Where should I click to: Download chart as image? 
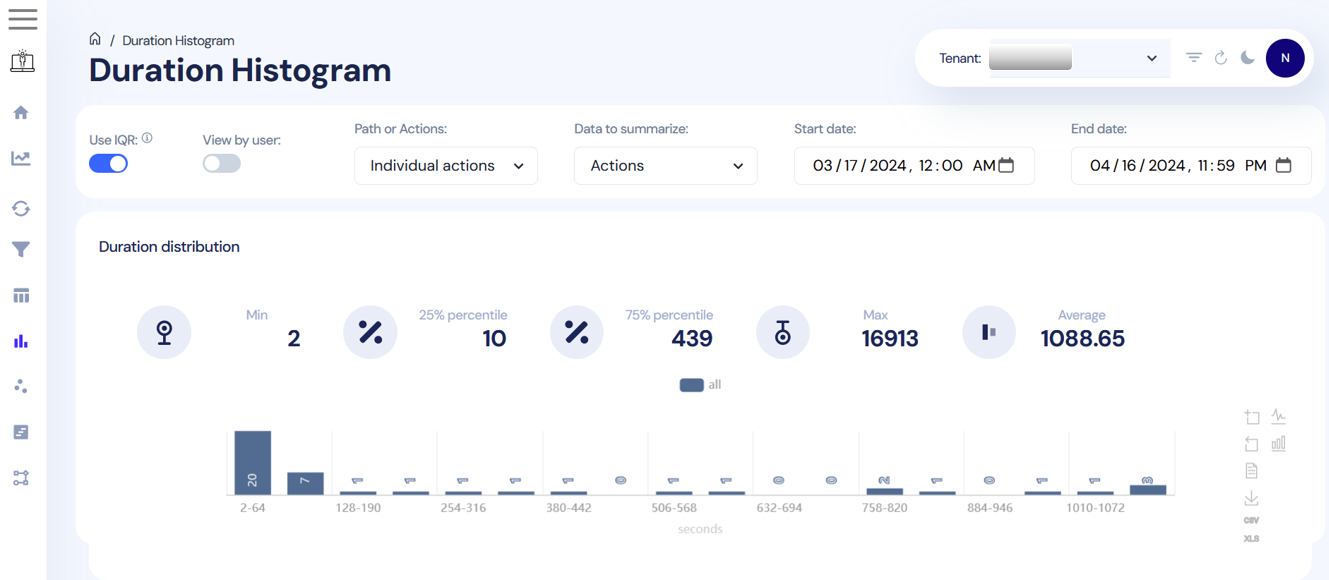pos(1252,498)
